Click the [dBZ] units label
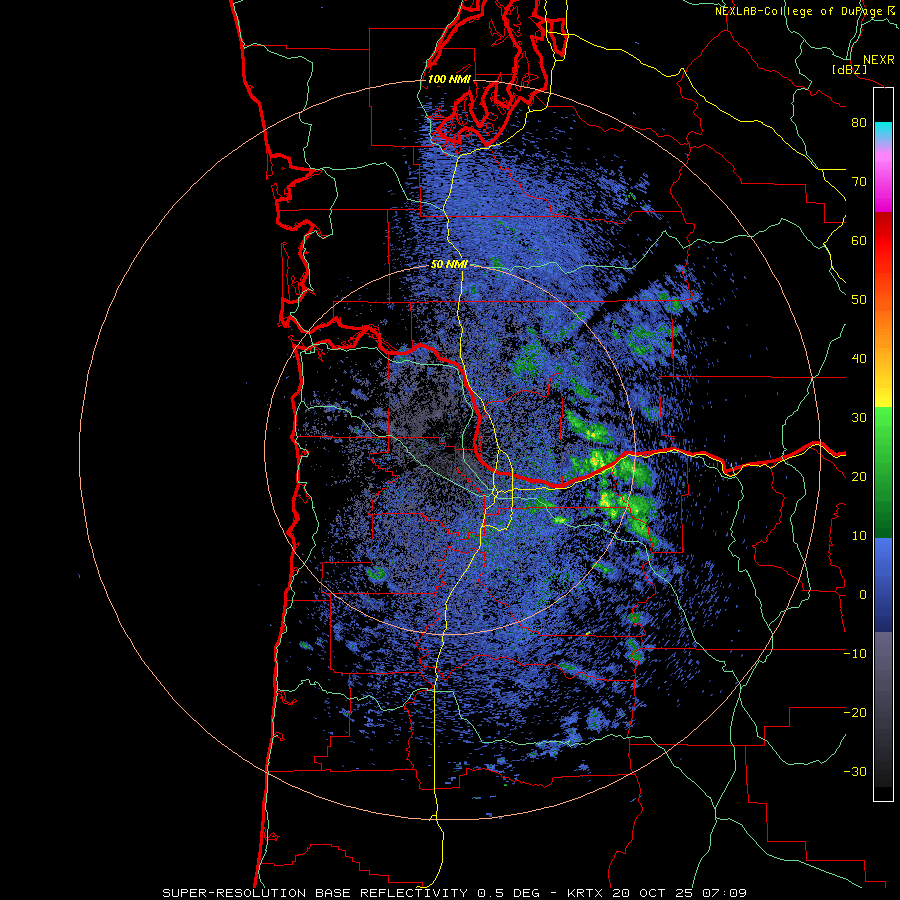Image resolution: width=900 pixels, height=900 pixels. coord(849,69)
